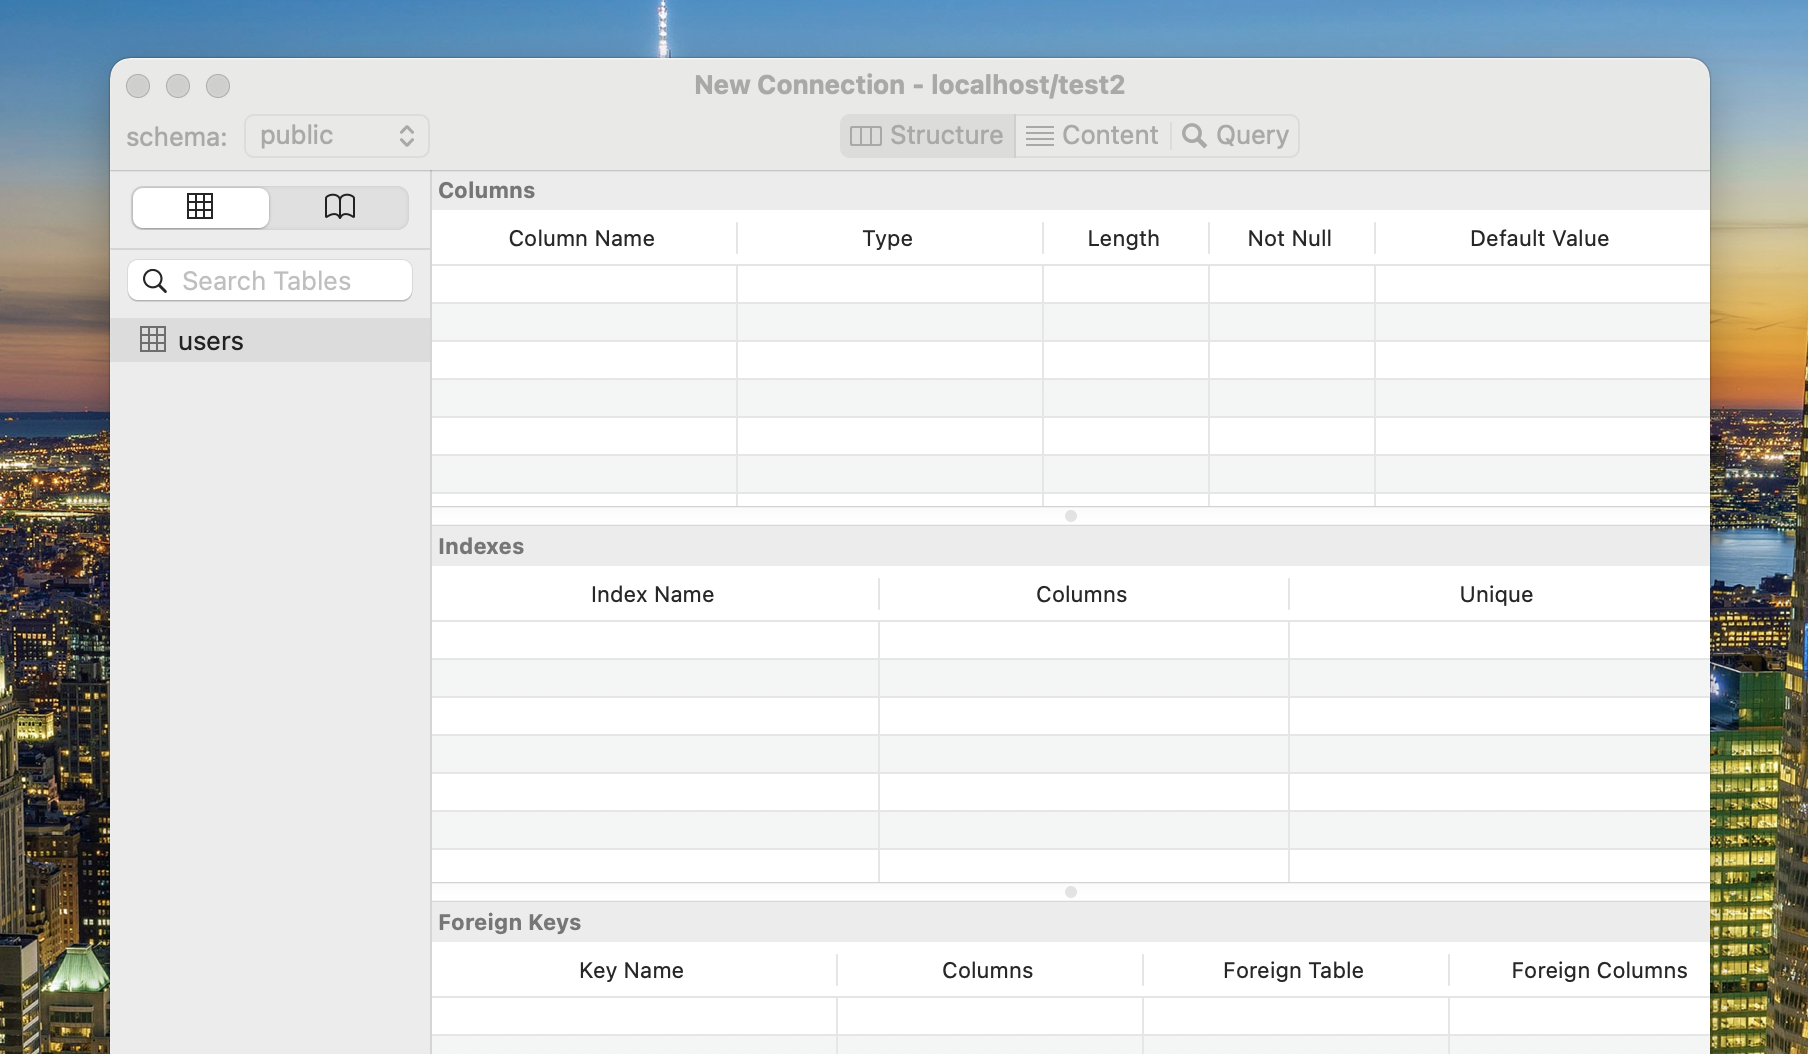Open the schema selector showing public
Viewport: 1808px width, 1054px height.
(x=336, y=135)
